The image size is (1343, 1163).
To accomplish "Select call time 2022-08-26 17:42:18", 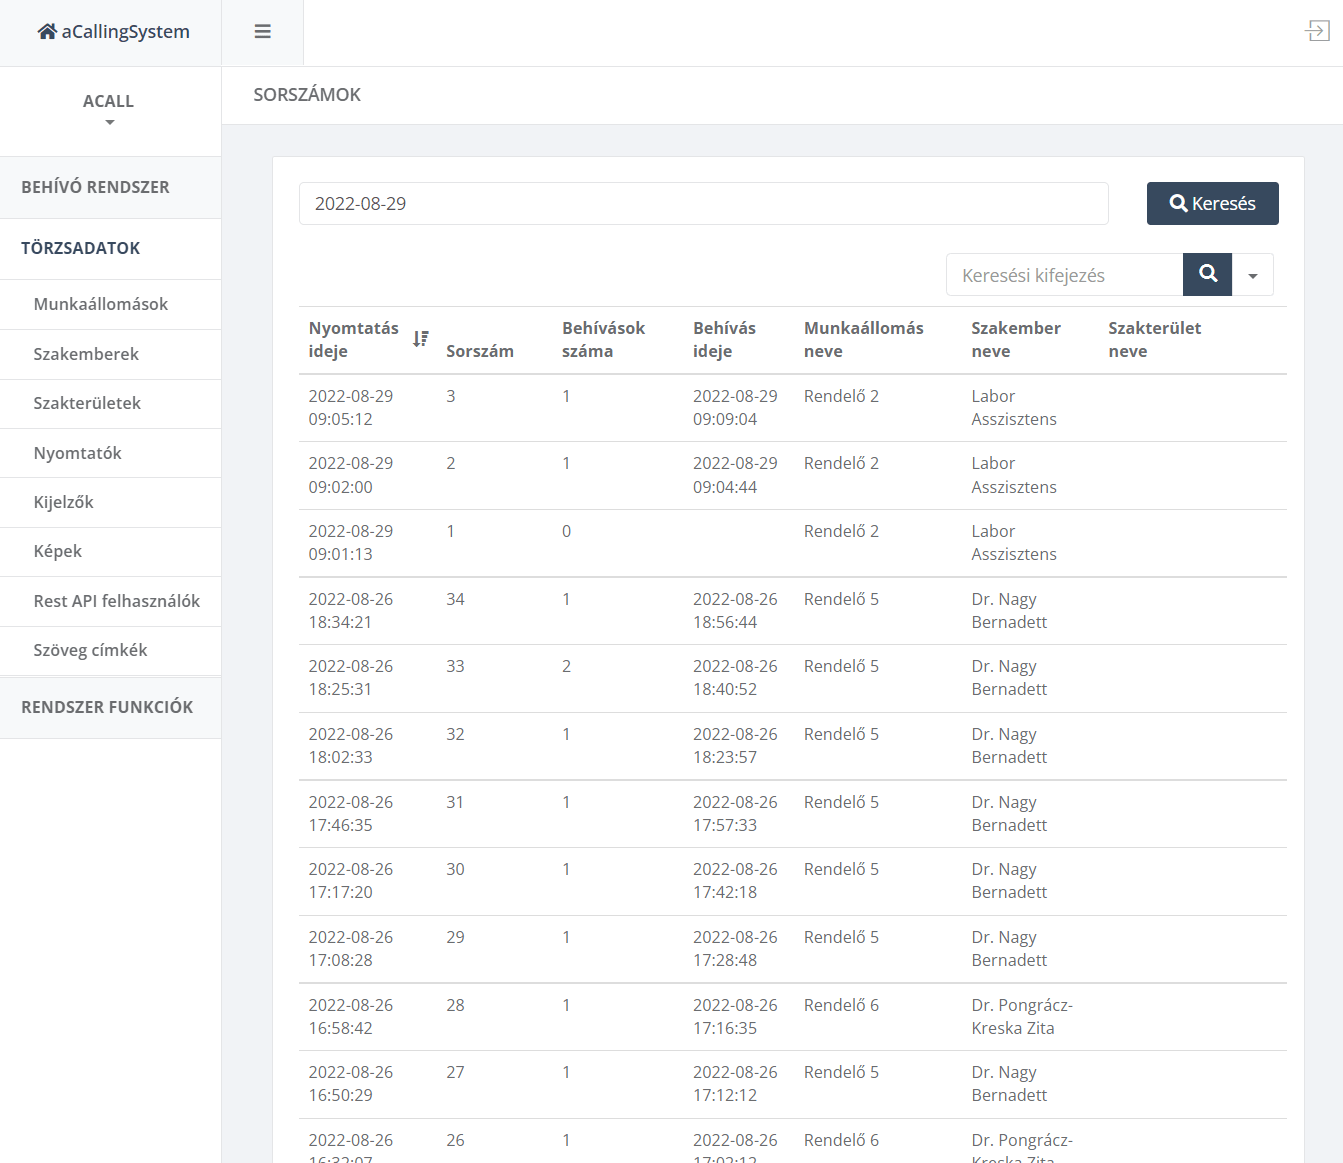I will point(735,880).
